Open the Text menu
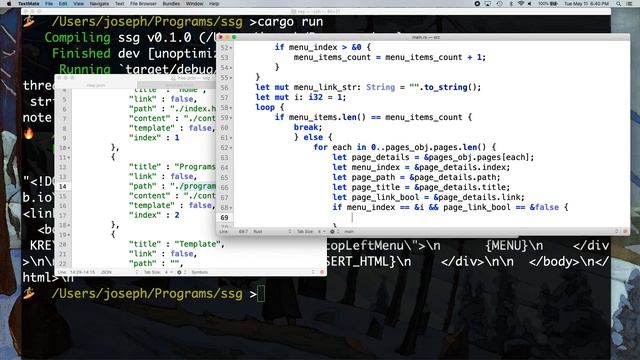Image resolution: width=640 pixels, height=360 pixels. [x=120, y=4]
